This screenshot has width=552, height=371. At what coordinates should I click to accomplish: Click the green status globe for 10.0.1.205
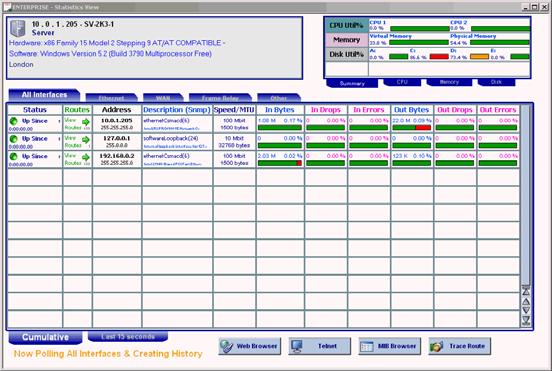[13, 121]
